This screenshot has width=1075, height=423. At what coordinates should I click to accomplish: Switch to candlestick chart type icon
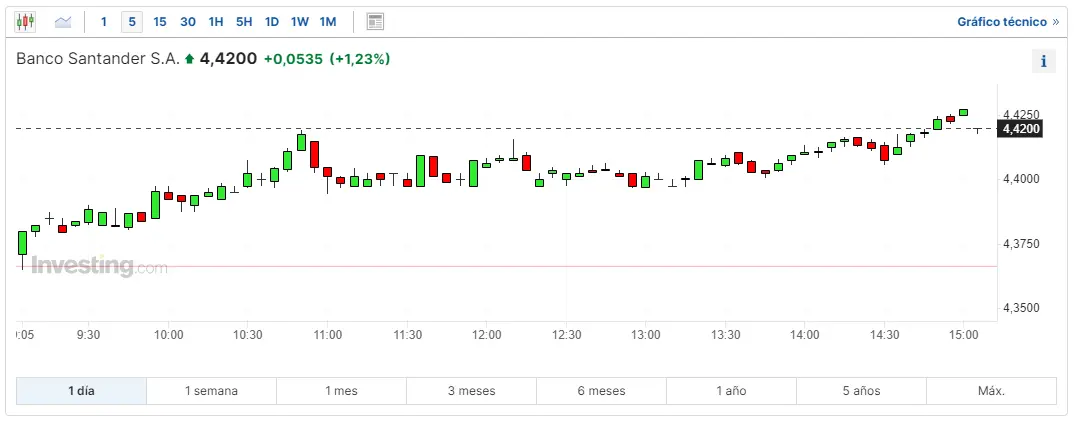click(25, 22)
